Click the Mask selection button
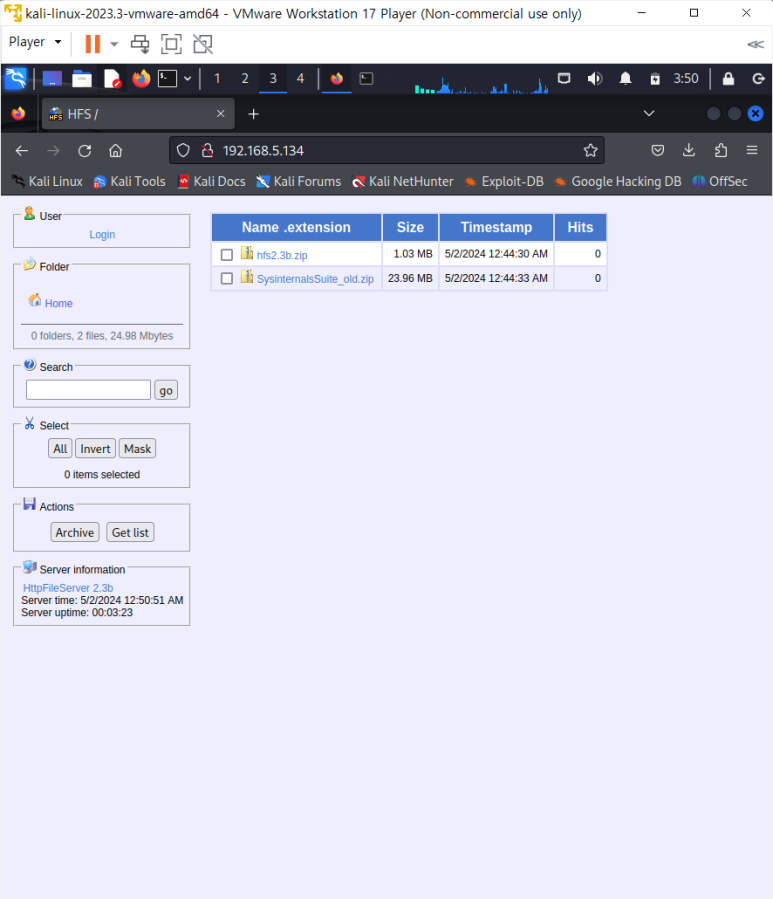The height and width of the screenshot is (899, 773). 137,449
